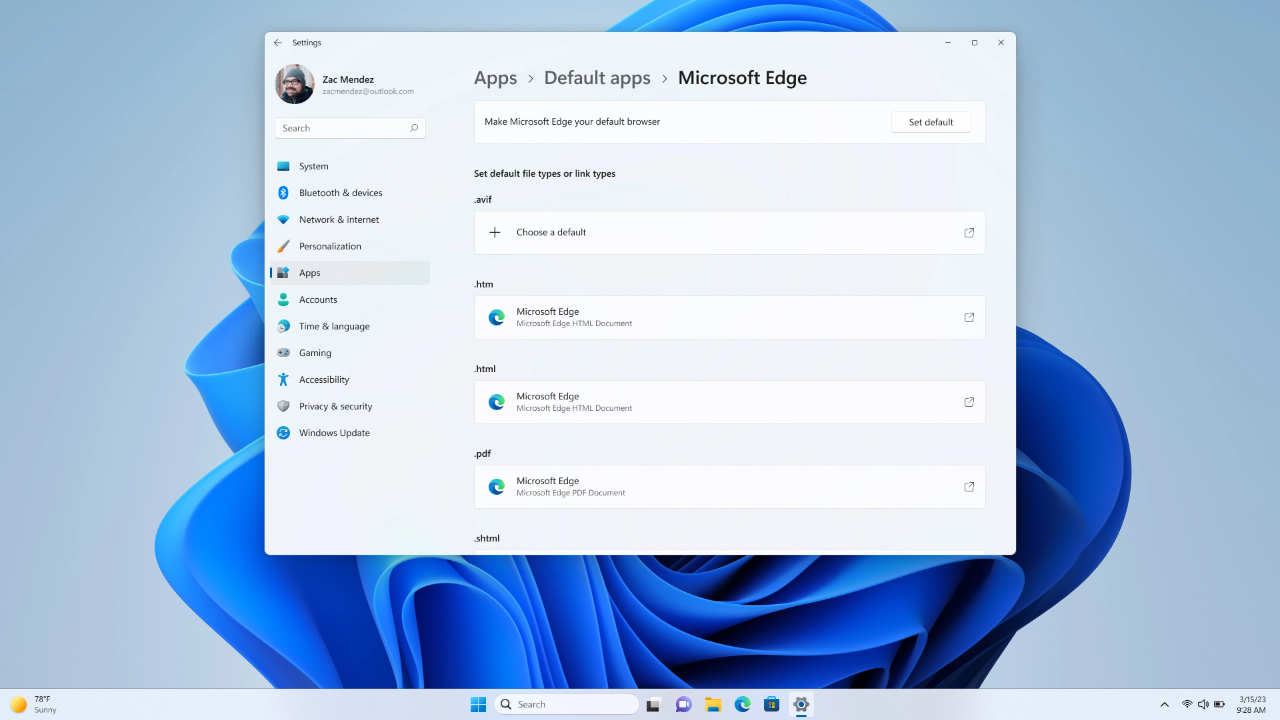
Task: Click zacmendez@outlook.com account email
Action: pyautogui.click(x=368, y=91)
